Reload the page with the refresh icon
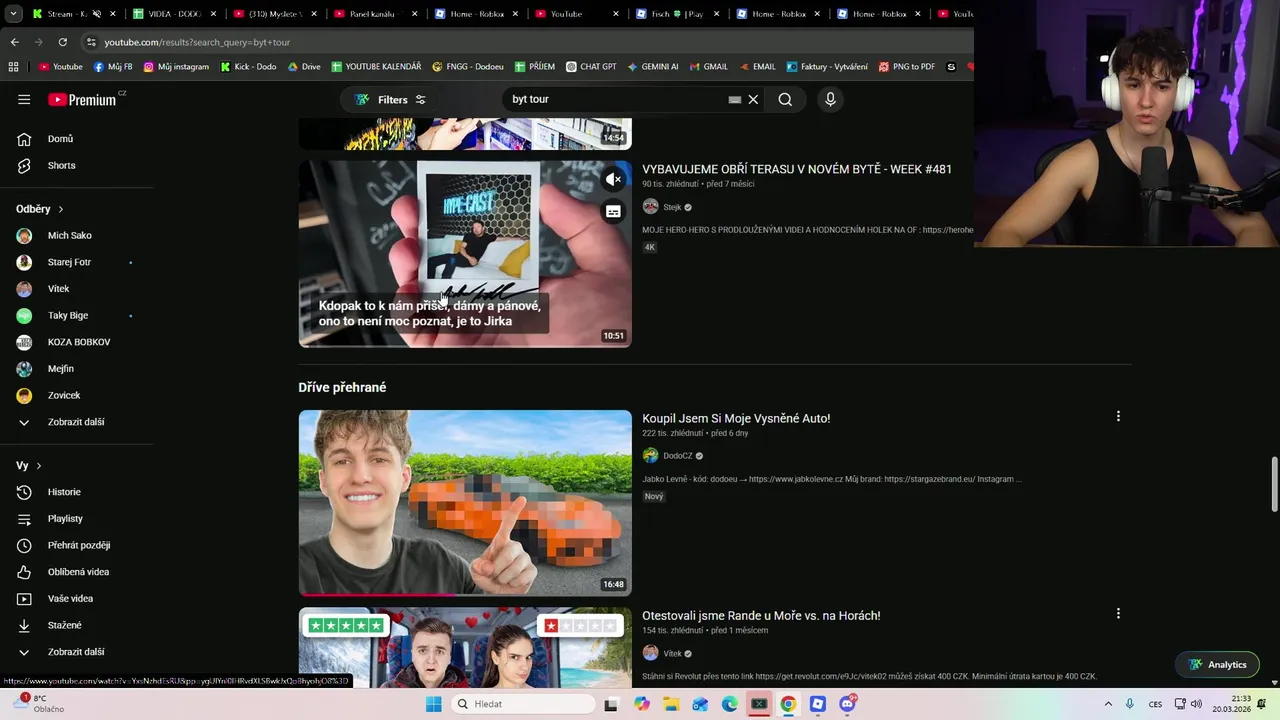This screenshot has width=1280, height=720. point(62,42)
